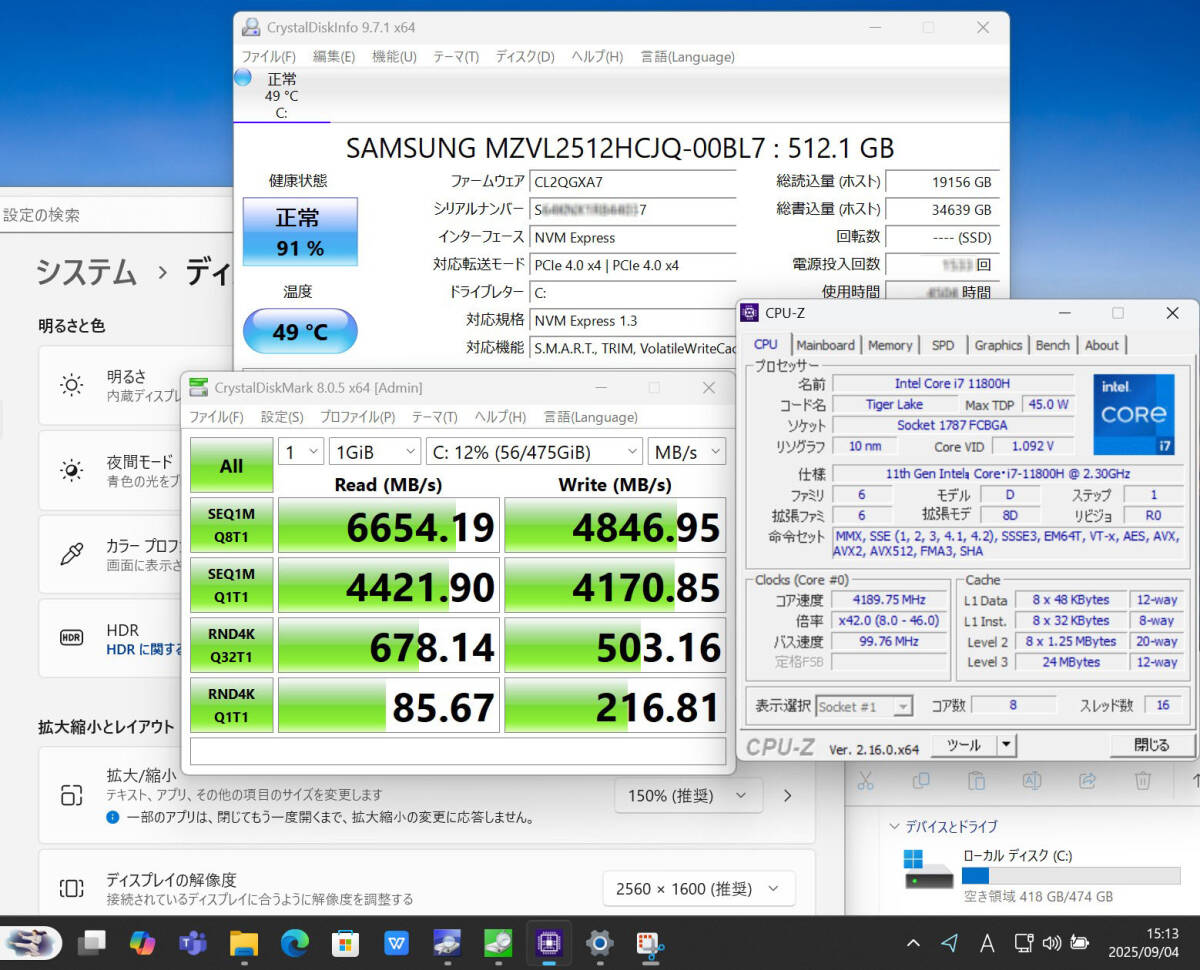
Task: Click the blue 正常 91 % health status box
Action: pos(299,231)
